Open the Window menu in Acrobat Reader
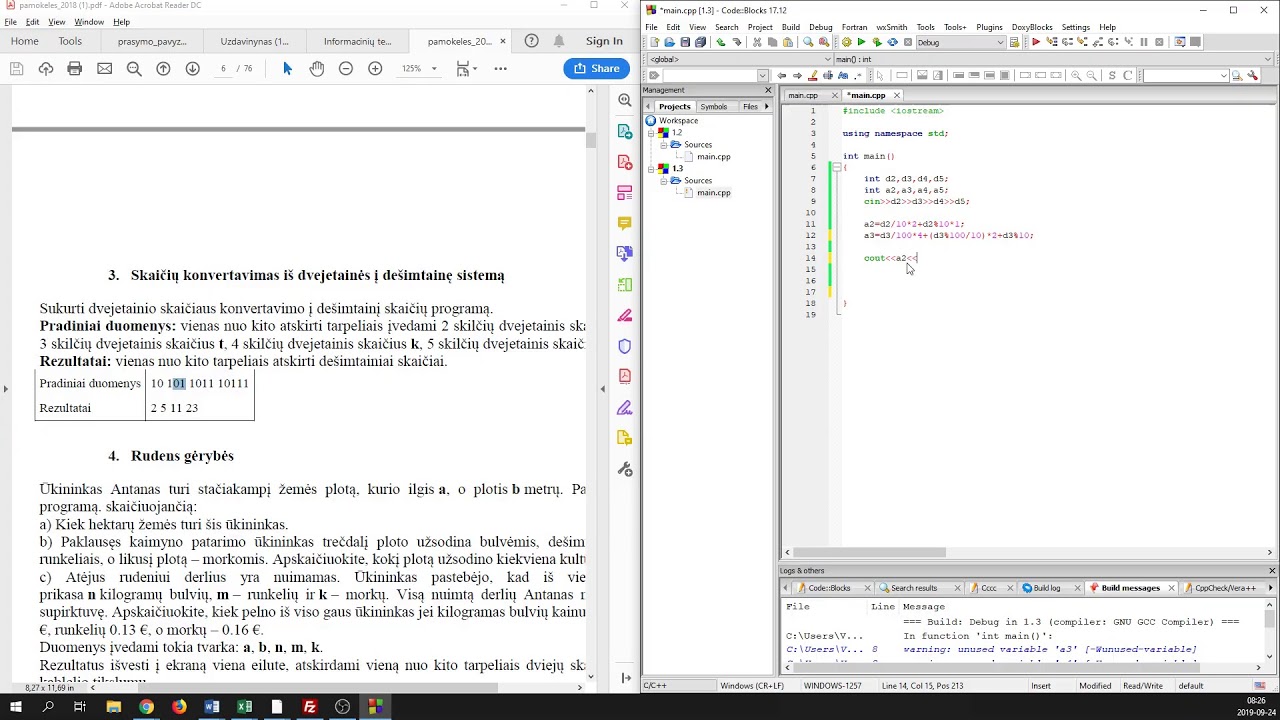 [x=89, y=22]
